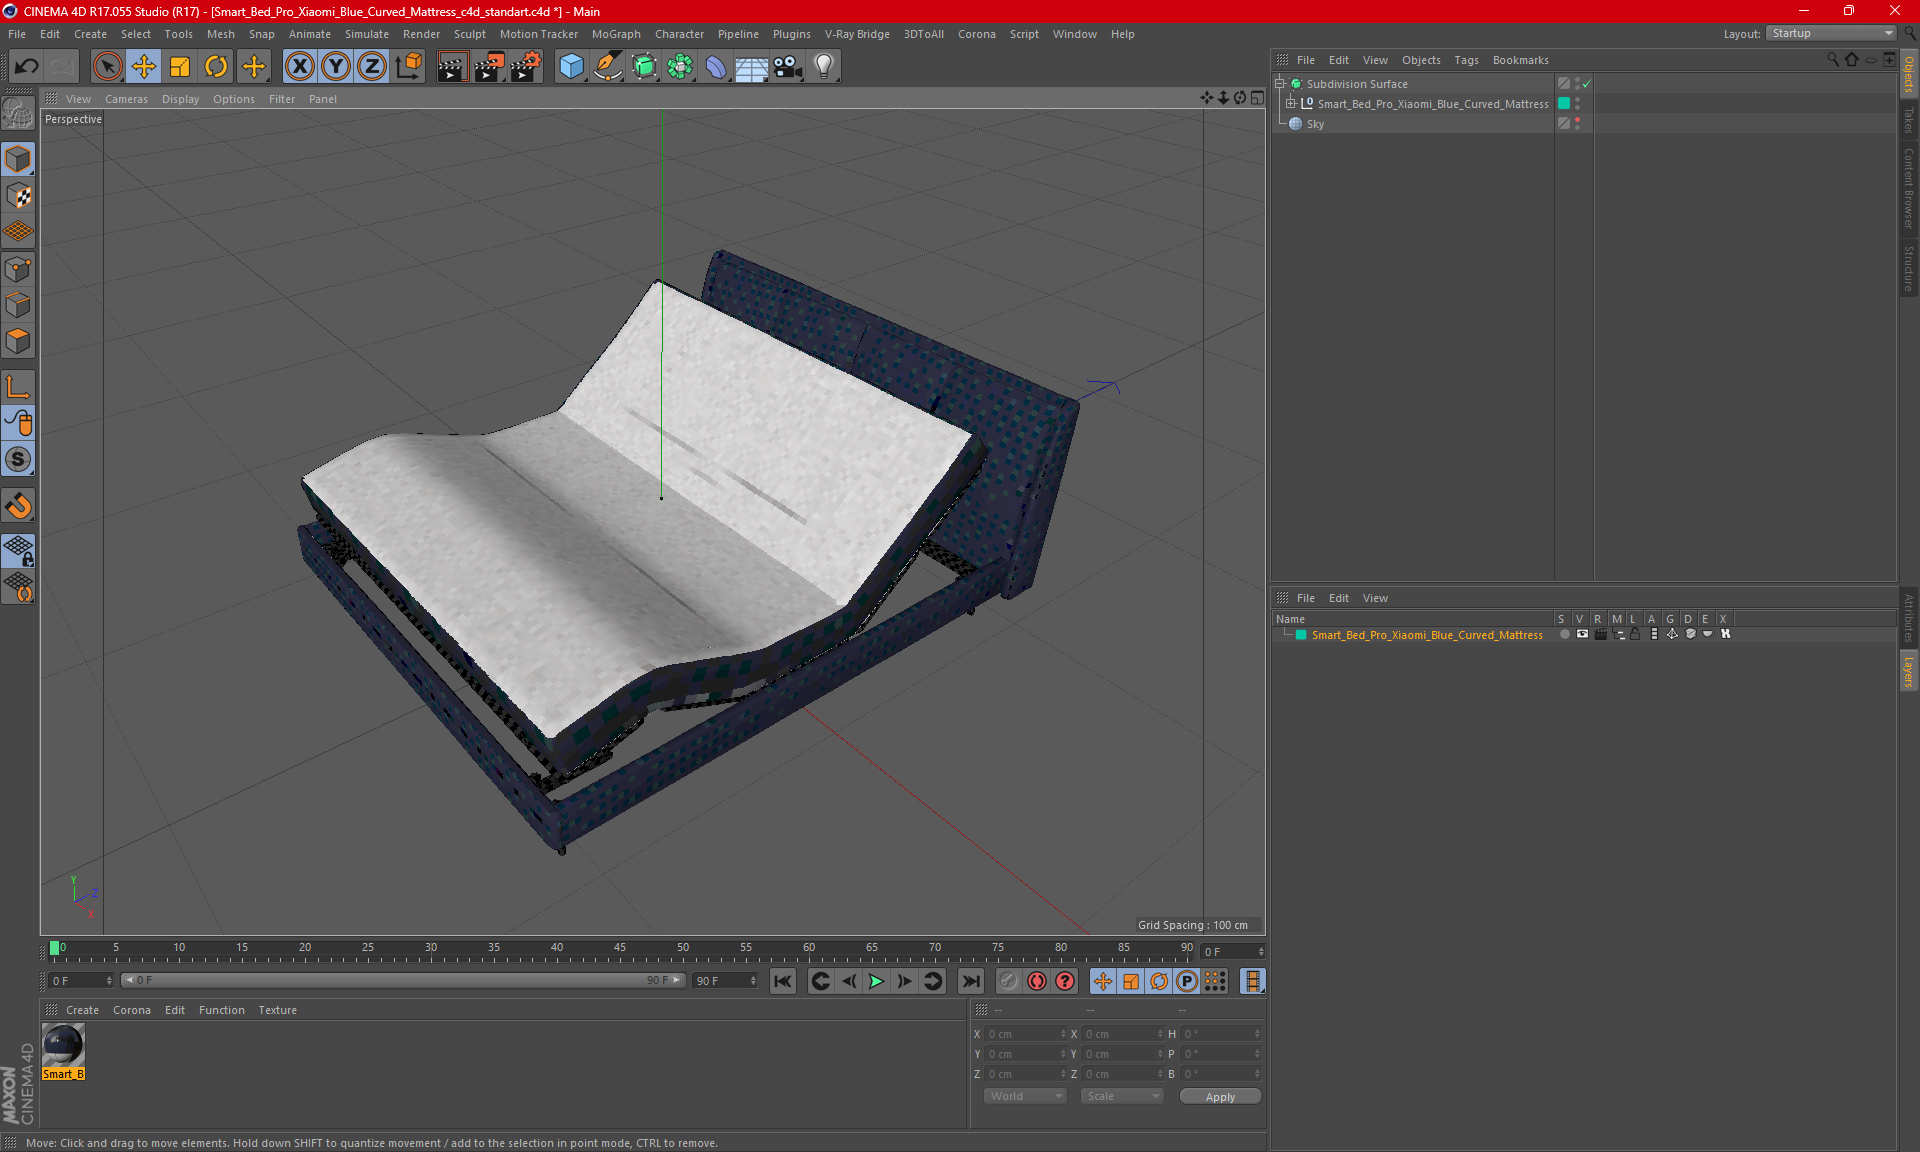The height and width of the screenshot is (1152, 1920).
Task: Toggle X axis lock
Action: click(299, 67)
